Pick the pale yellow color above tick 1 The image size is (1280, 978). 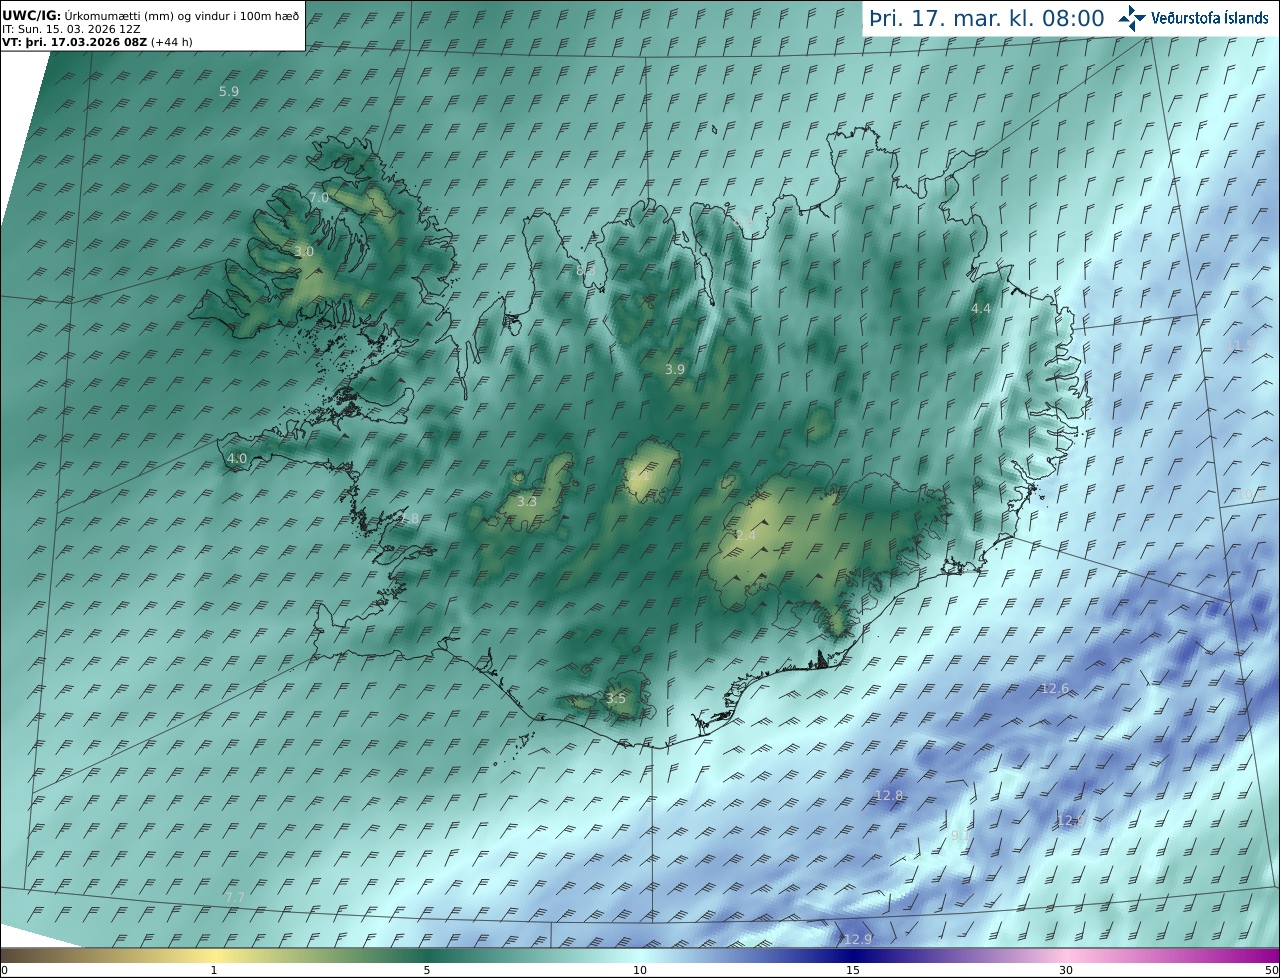click(214, 955)
